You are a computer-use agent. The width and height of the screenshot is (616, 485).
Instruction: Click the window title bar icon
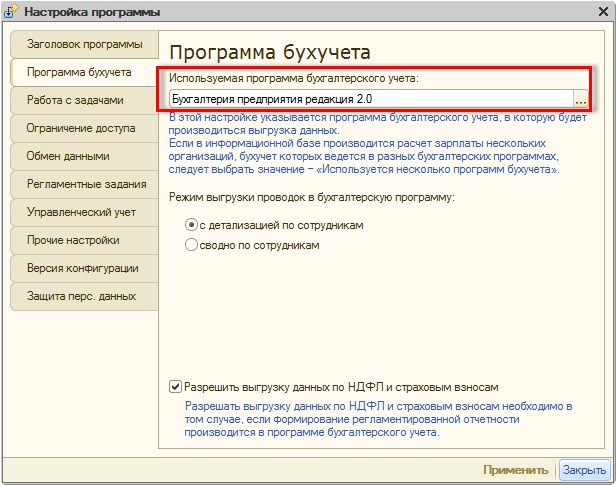11,11
